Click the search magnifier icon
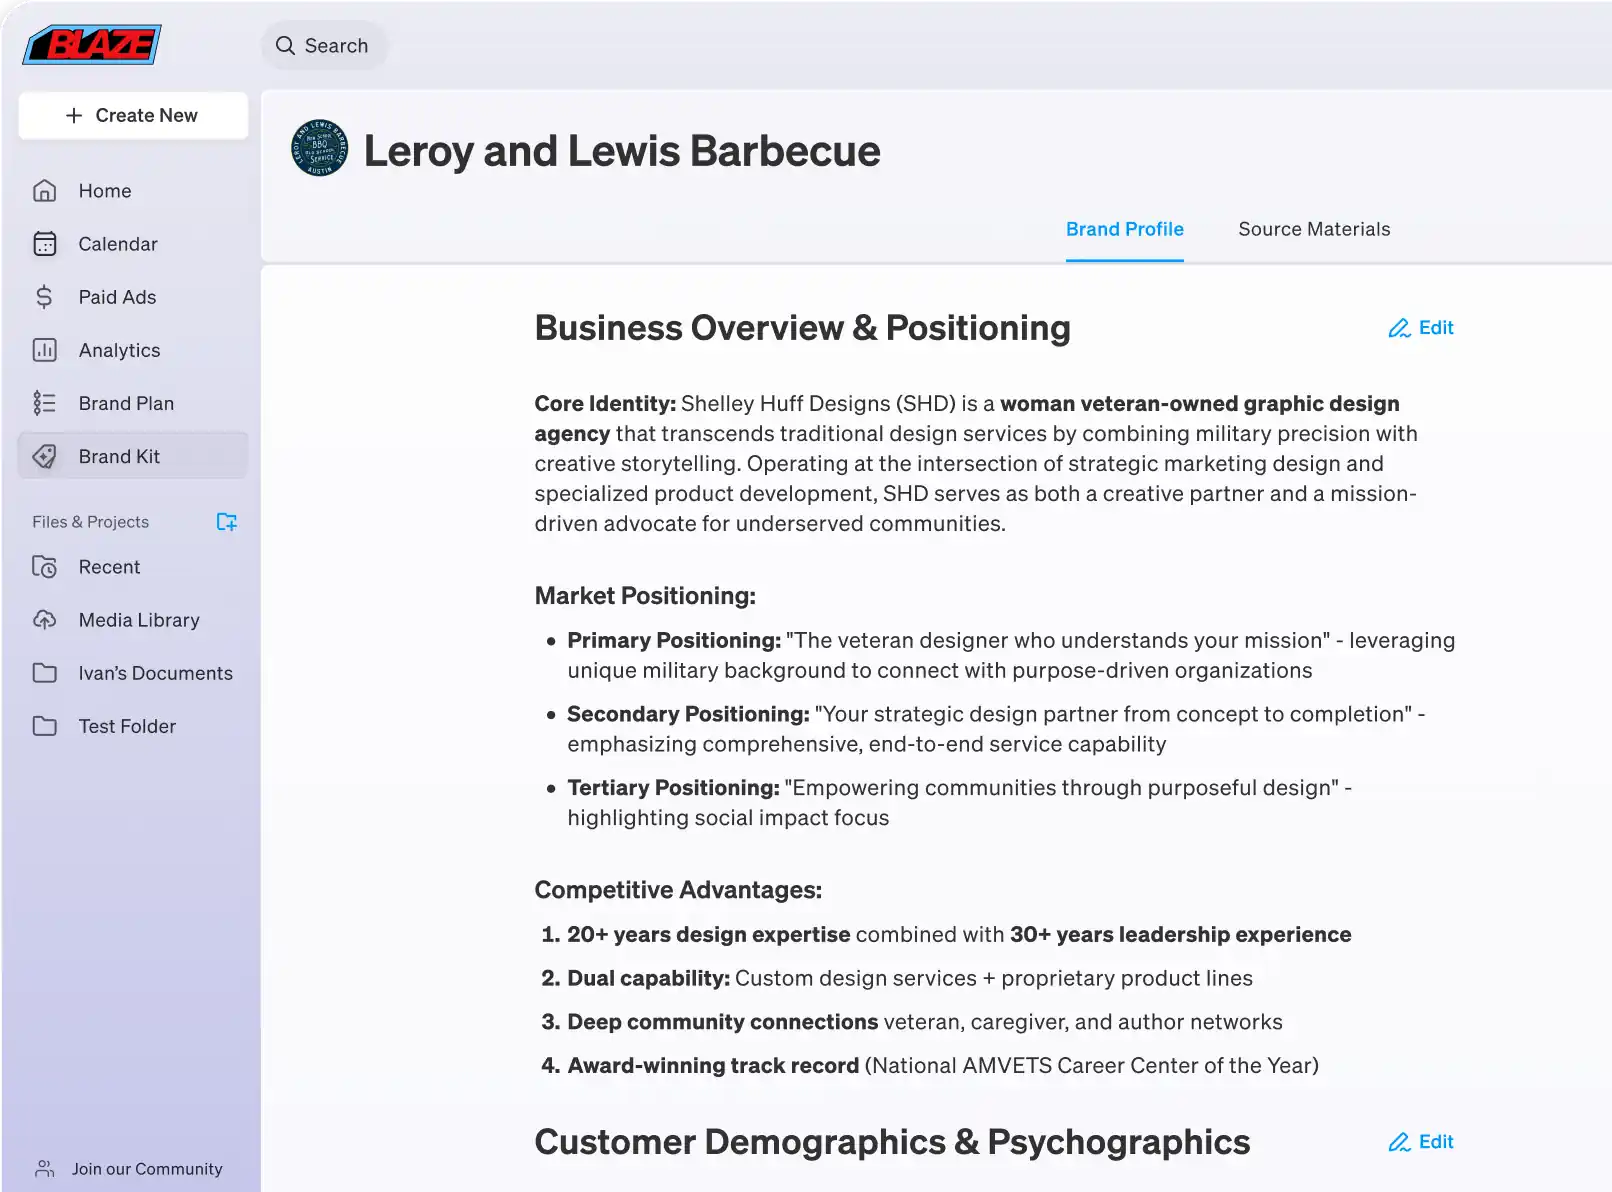This screenshot has width=1612, height=1192. click(285, 46)
